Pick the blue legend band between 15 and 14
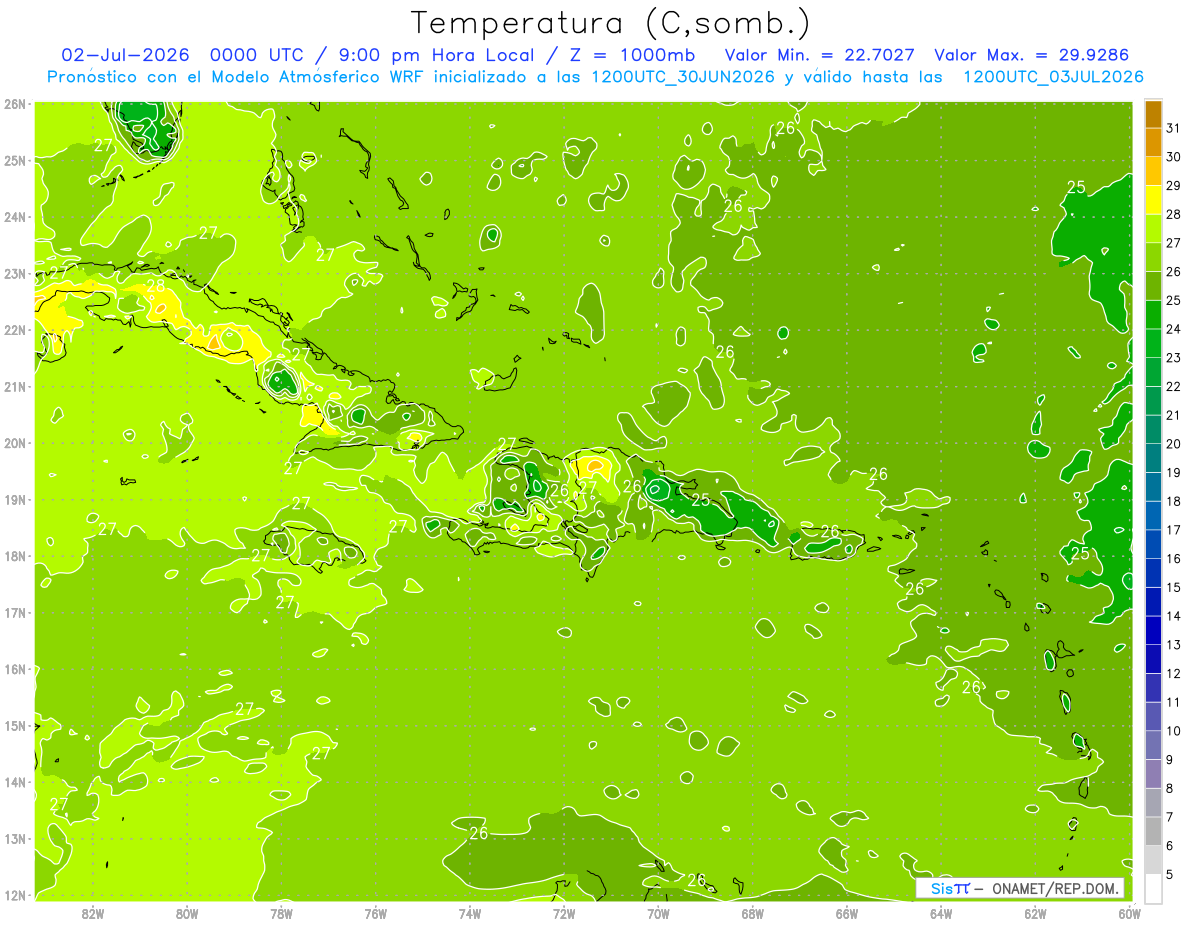Viewport: 1200px width, 927px height. [1153, 602]
